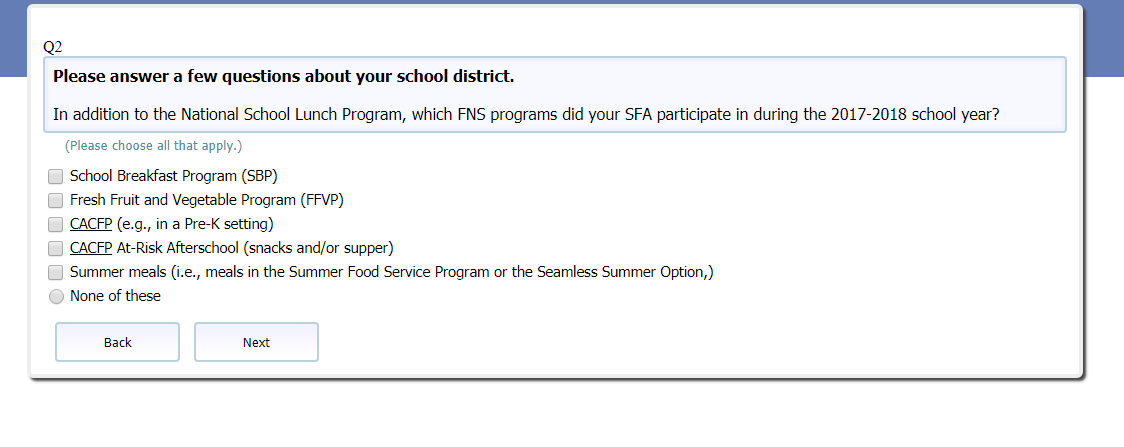Image resolution: width=1124 pixels, height=447 pixels.
Task: Click the '(e.g., in a Pre-K setting)' text
Action: [x=195, y=224]
